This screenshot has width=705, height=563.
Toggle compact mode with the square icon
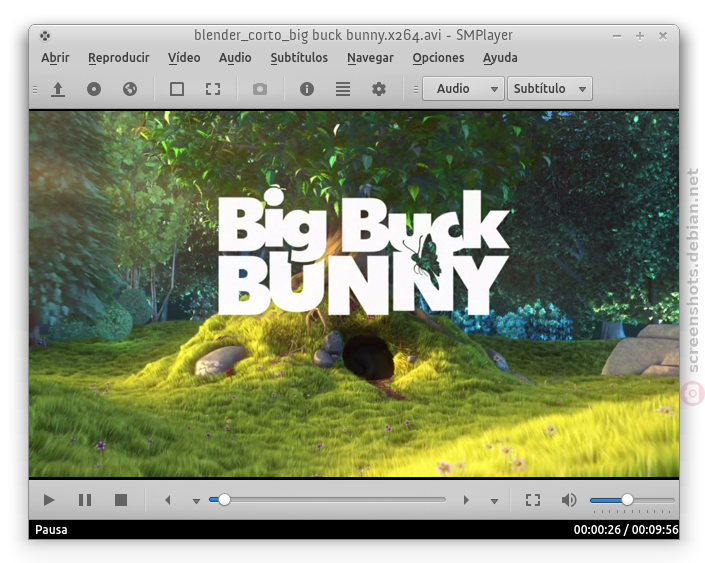(177, 89)
